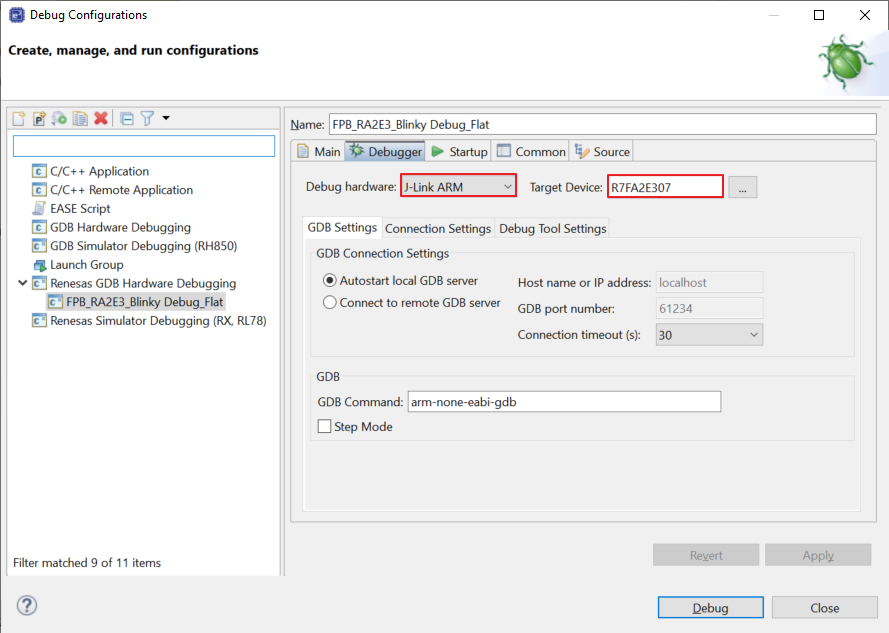Delete the selected launch configuration
This screenshot has width=889, height=633.
point(101,118)
